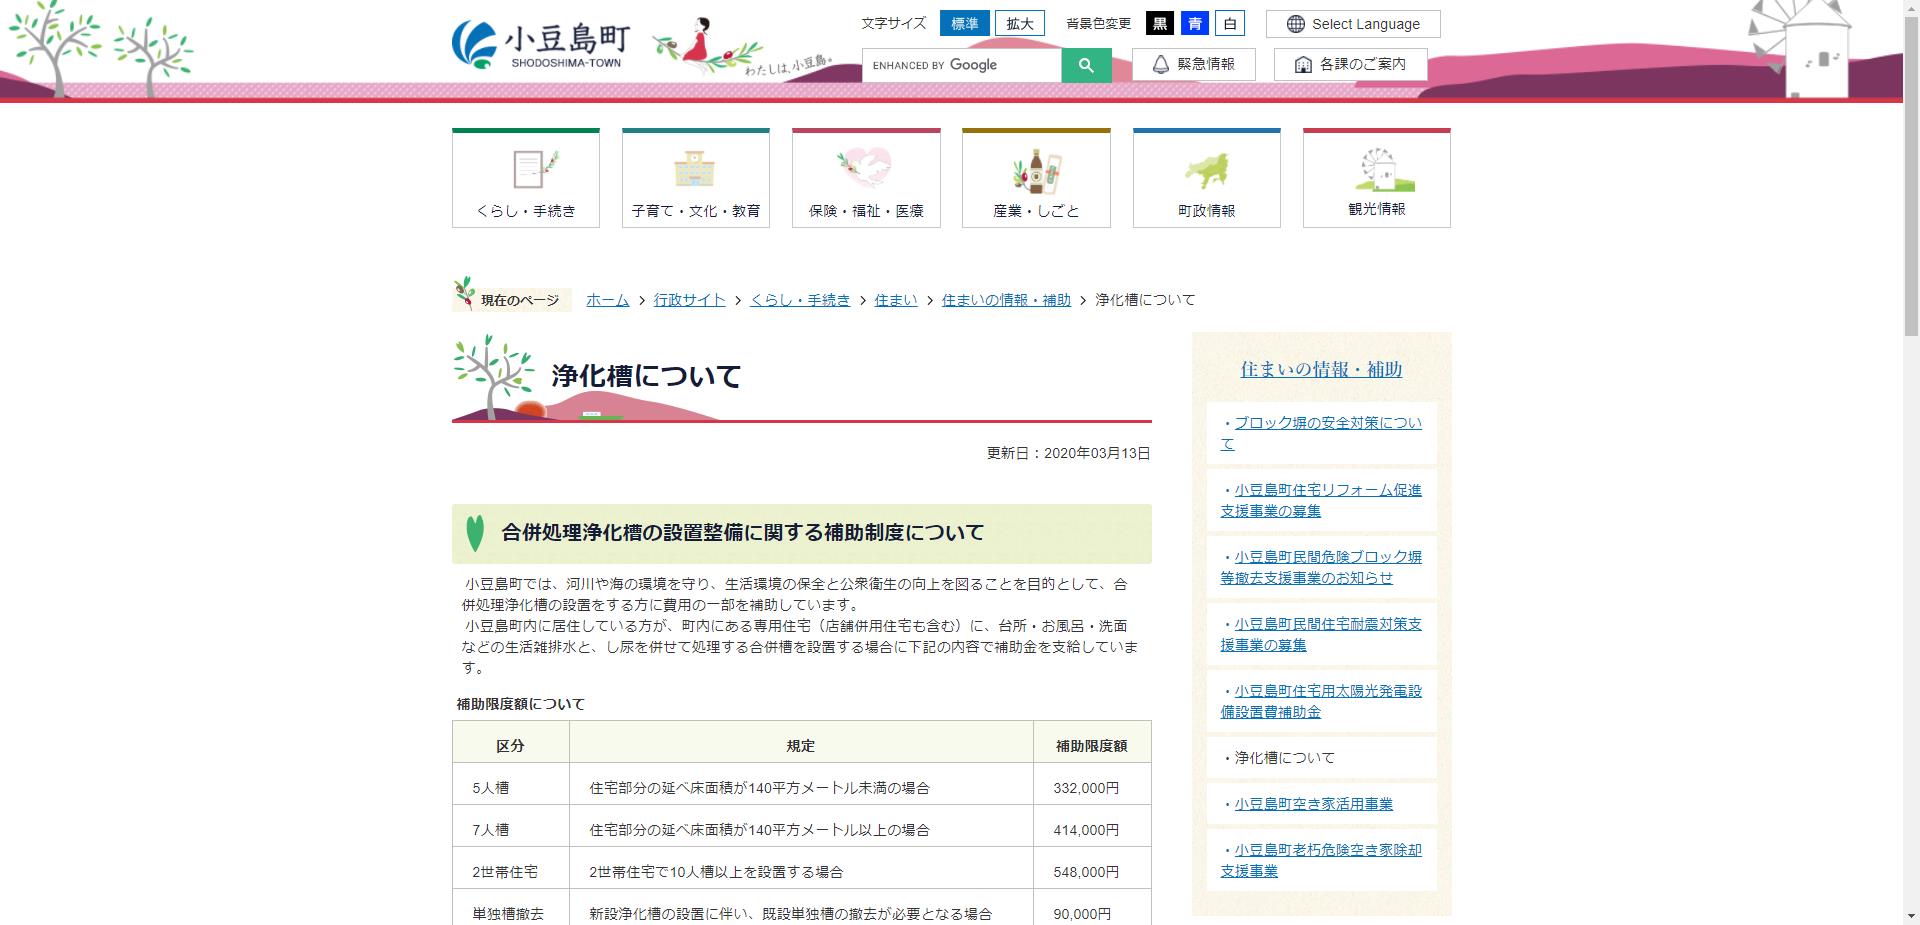The height and width of the screenshot is (925, 1920).
Task: Navigate to ホーム in the breadcrumb
Action: click(x=606, y=299)
